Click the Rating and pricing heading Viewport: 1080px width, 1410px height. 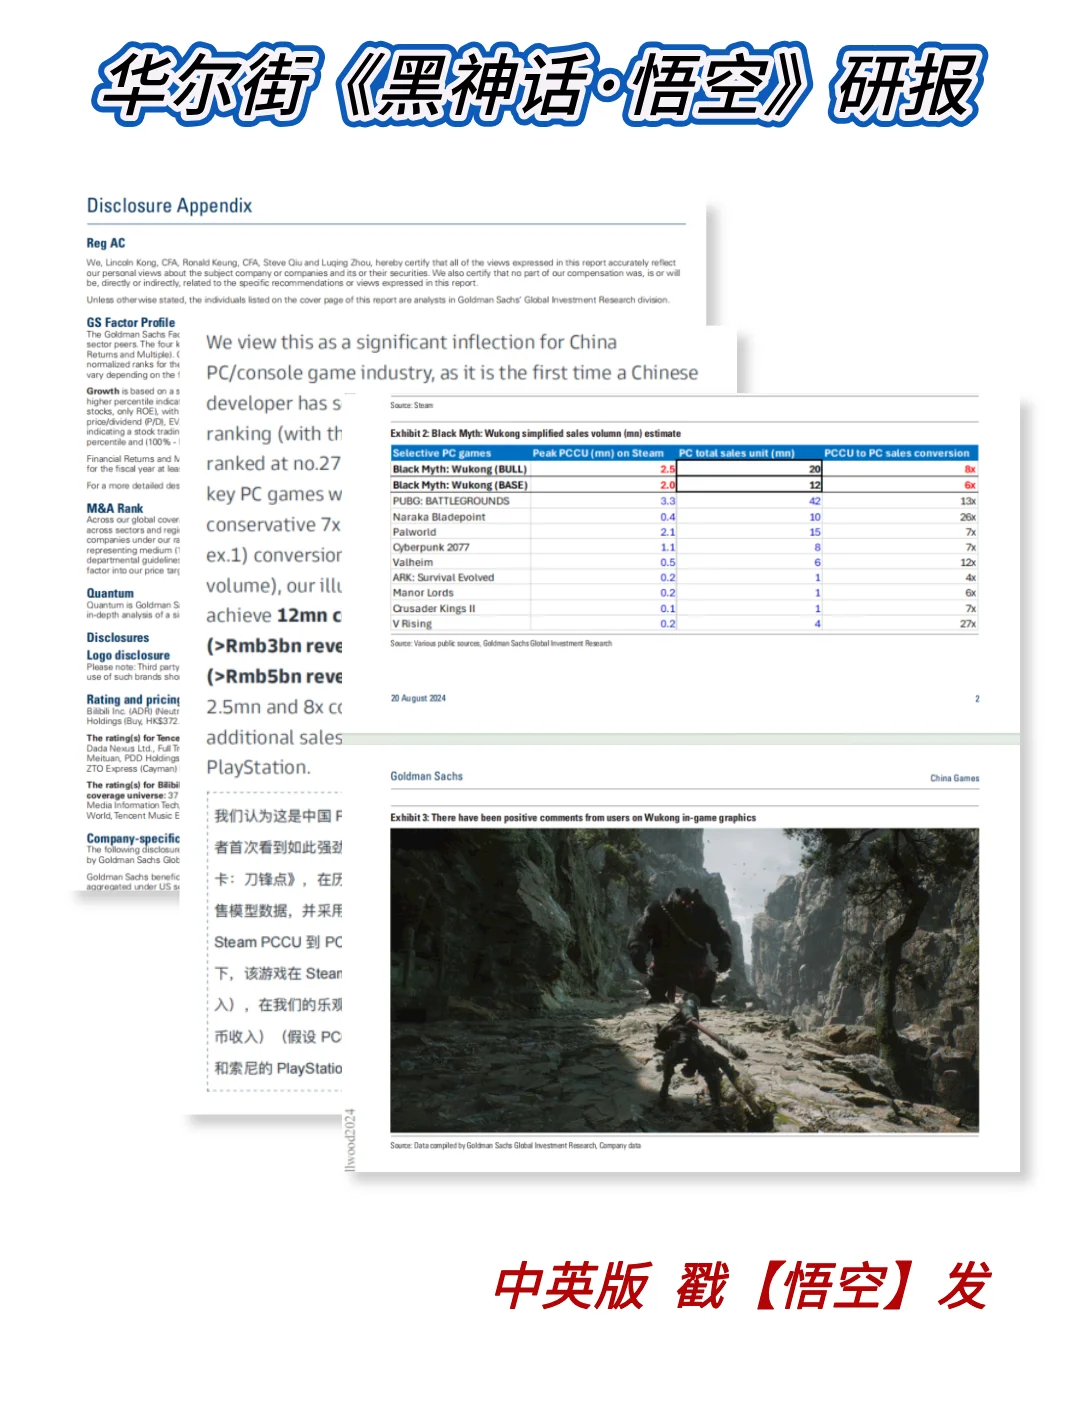click(132, 700)
